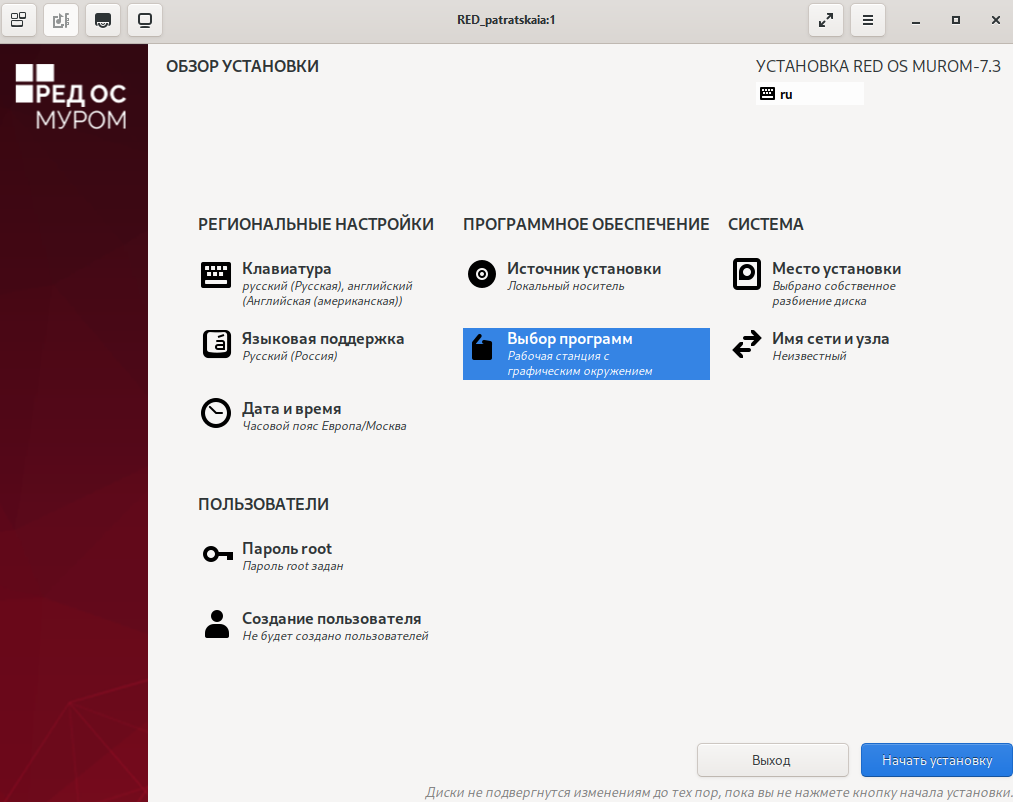Click the Начать установку button

tap(937, 760)
